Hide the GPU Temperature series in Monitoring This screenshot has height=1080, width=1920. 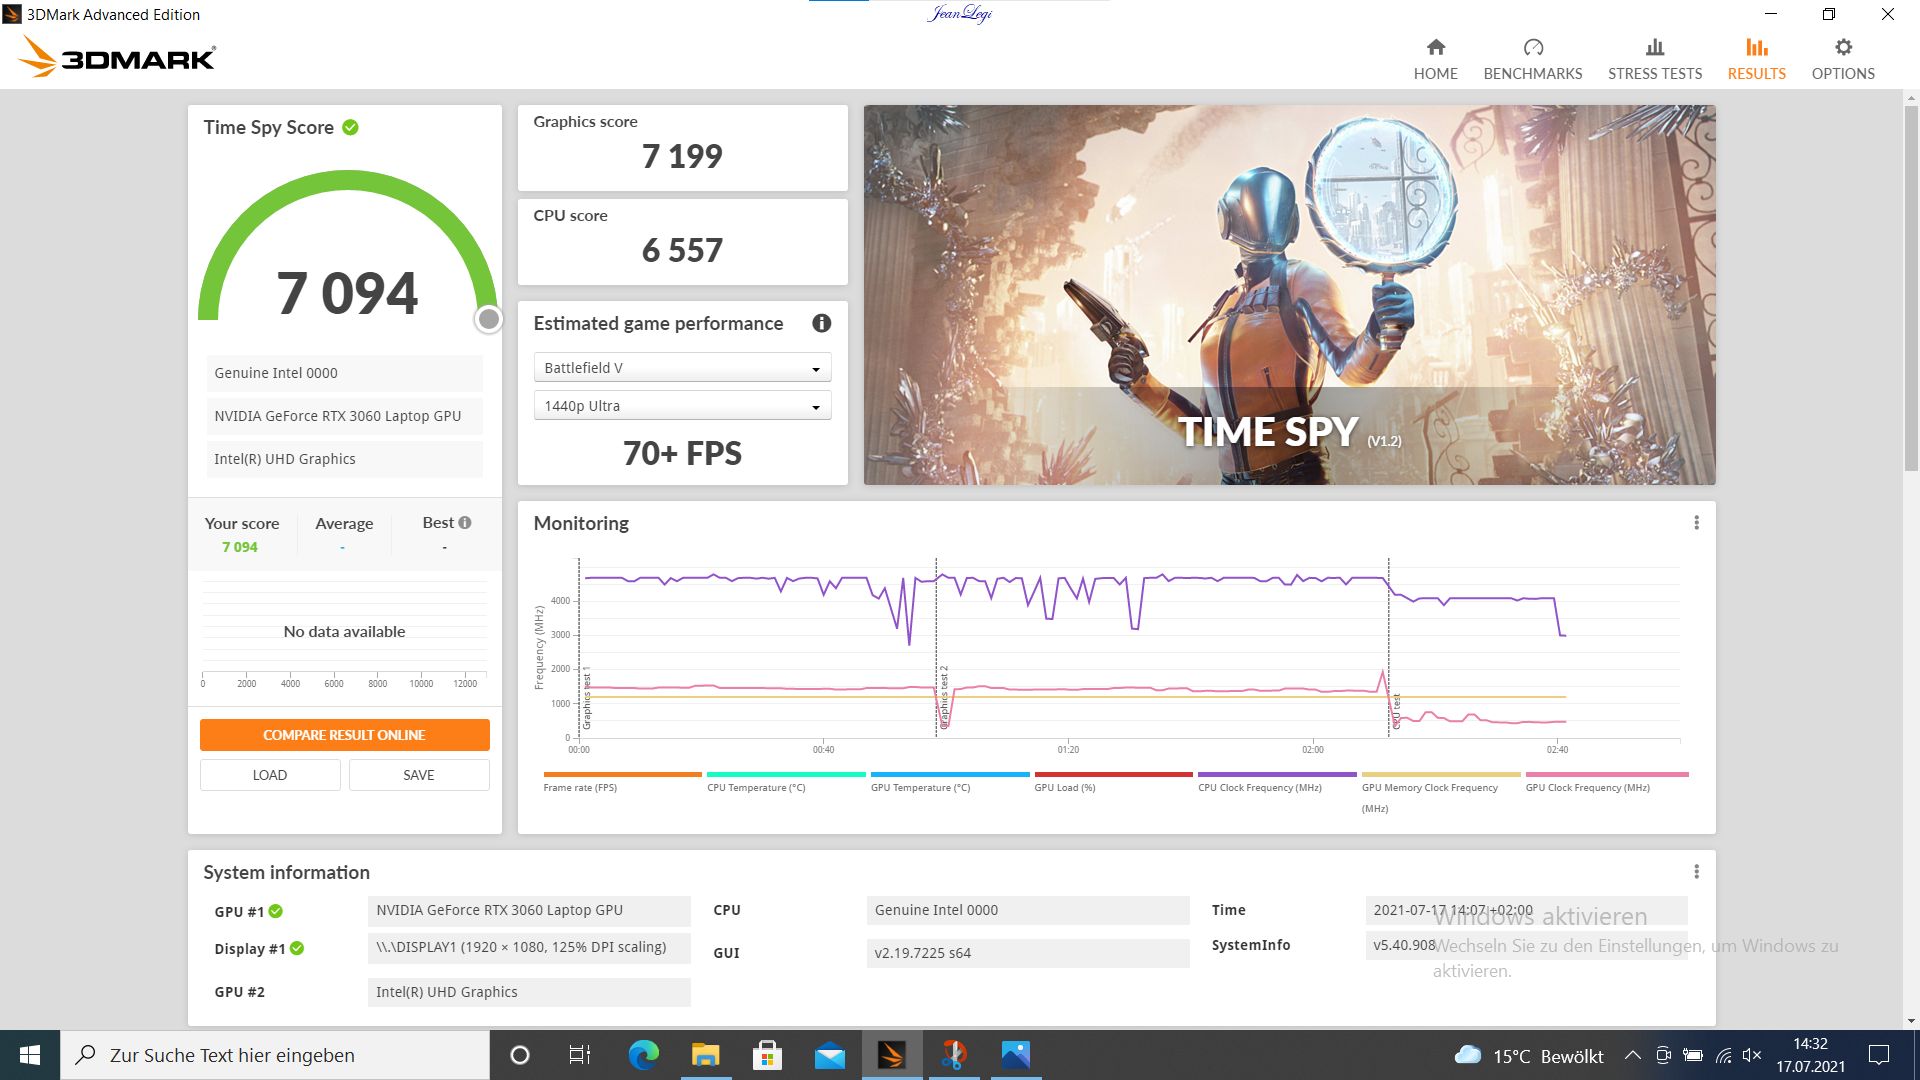pyautogui.click(x=949, y=773)
